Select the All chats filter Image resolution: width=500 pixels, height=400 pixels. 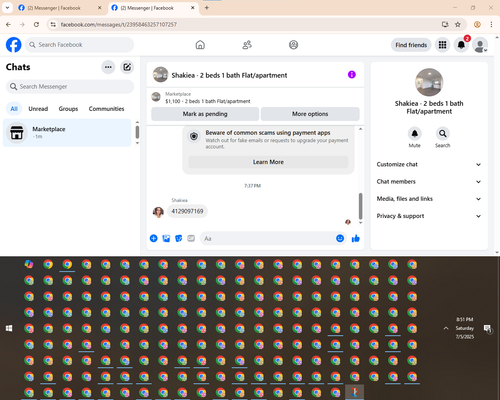[x=14, y=109]
